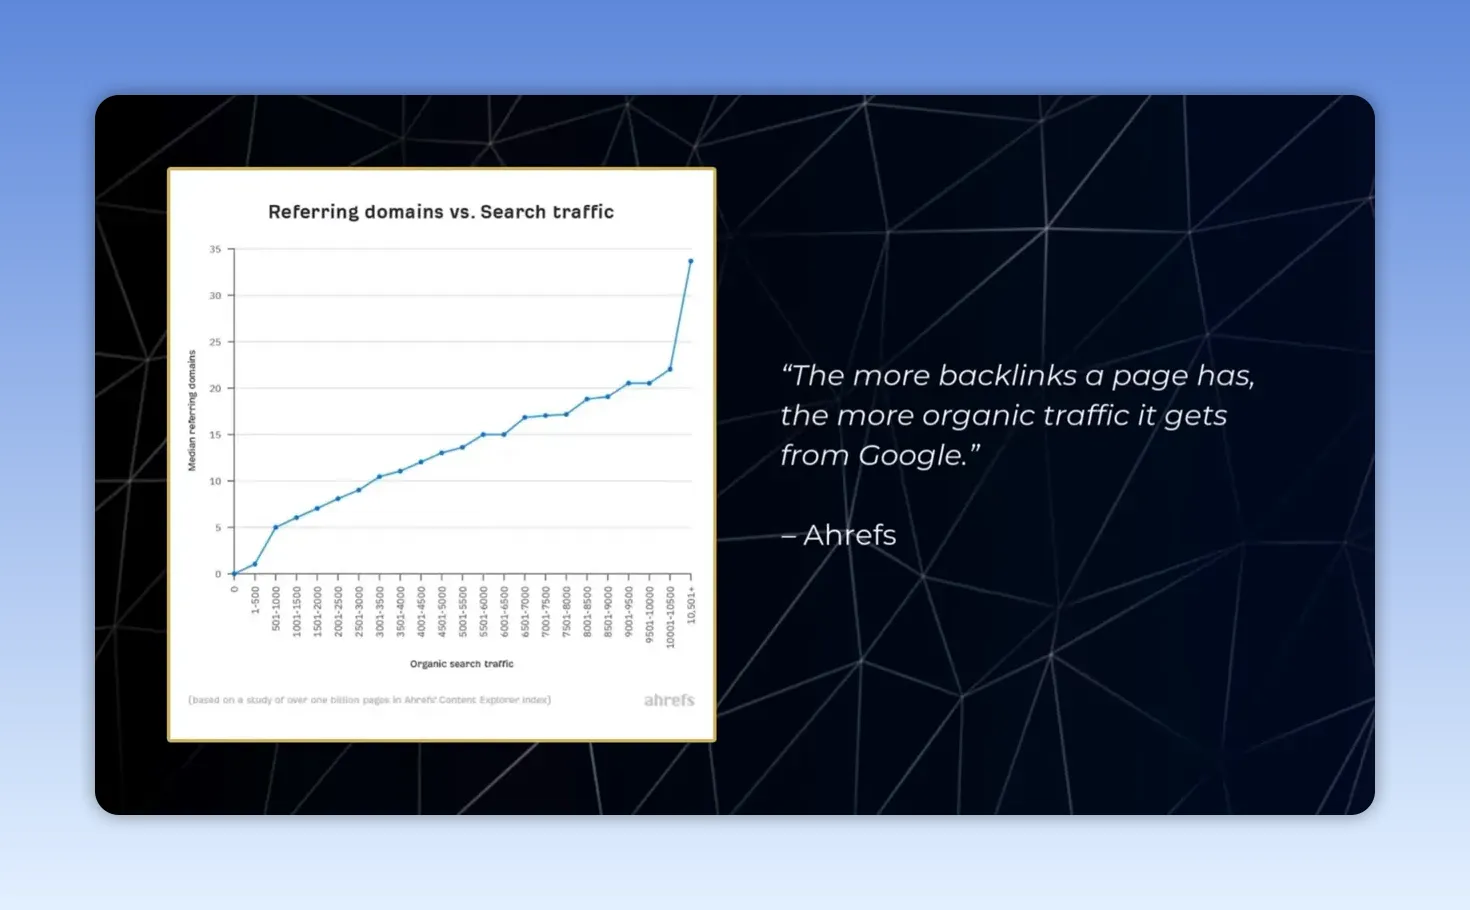Click x-axis label "7501-8000"
The image size is (1470, 910).
(567, 612)
